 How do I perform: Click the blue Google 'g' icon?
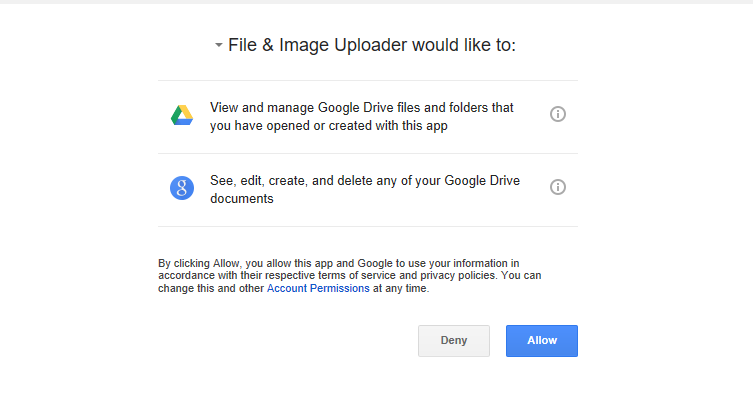point(182,188)
